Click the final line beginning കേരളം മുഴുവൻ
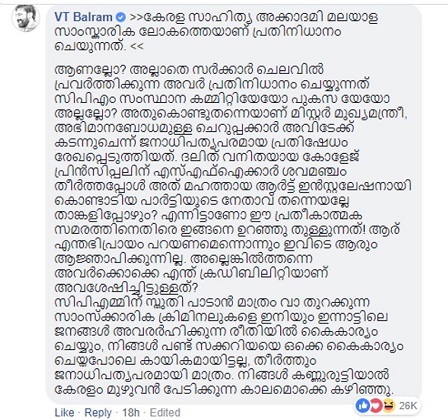Screen dimensions: 448x420 [224, 390]
